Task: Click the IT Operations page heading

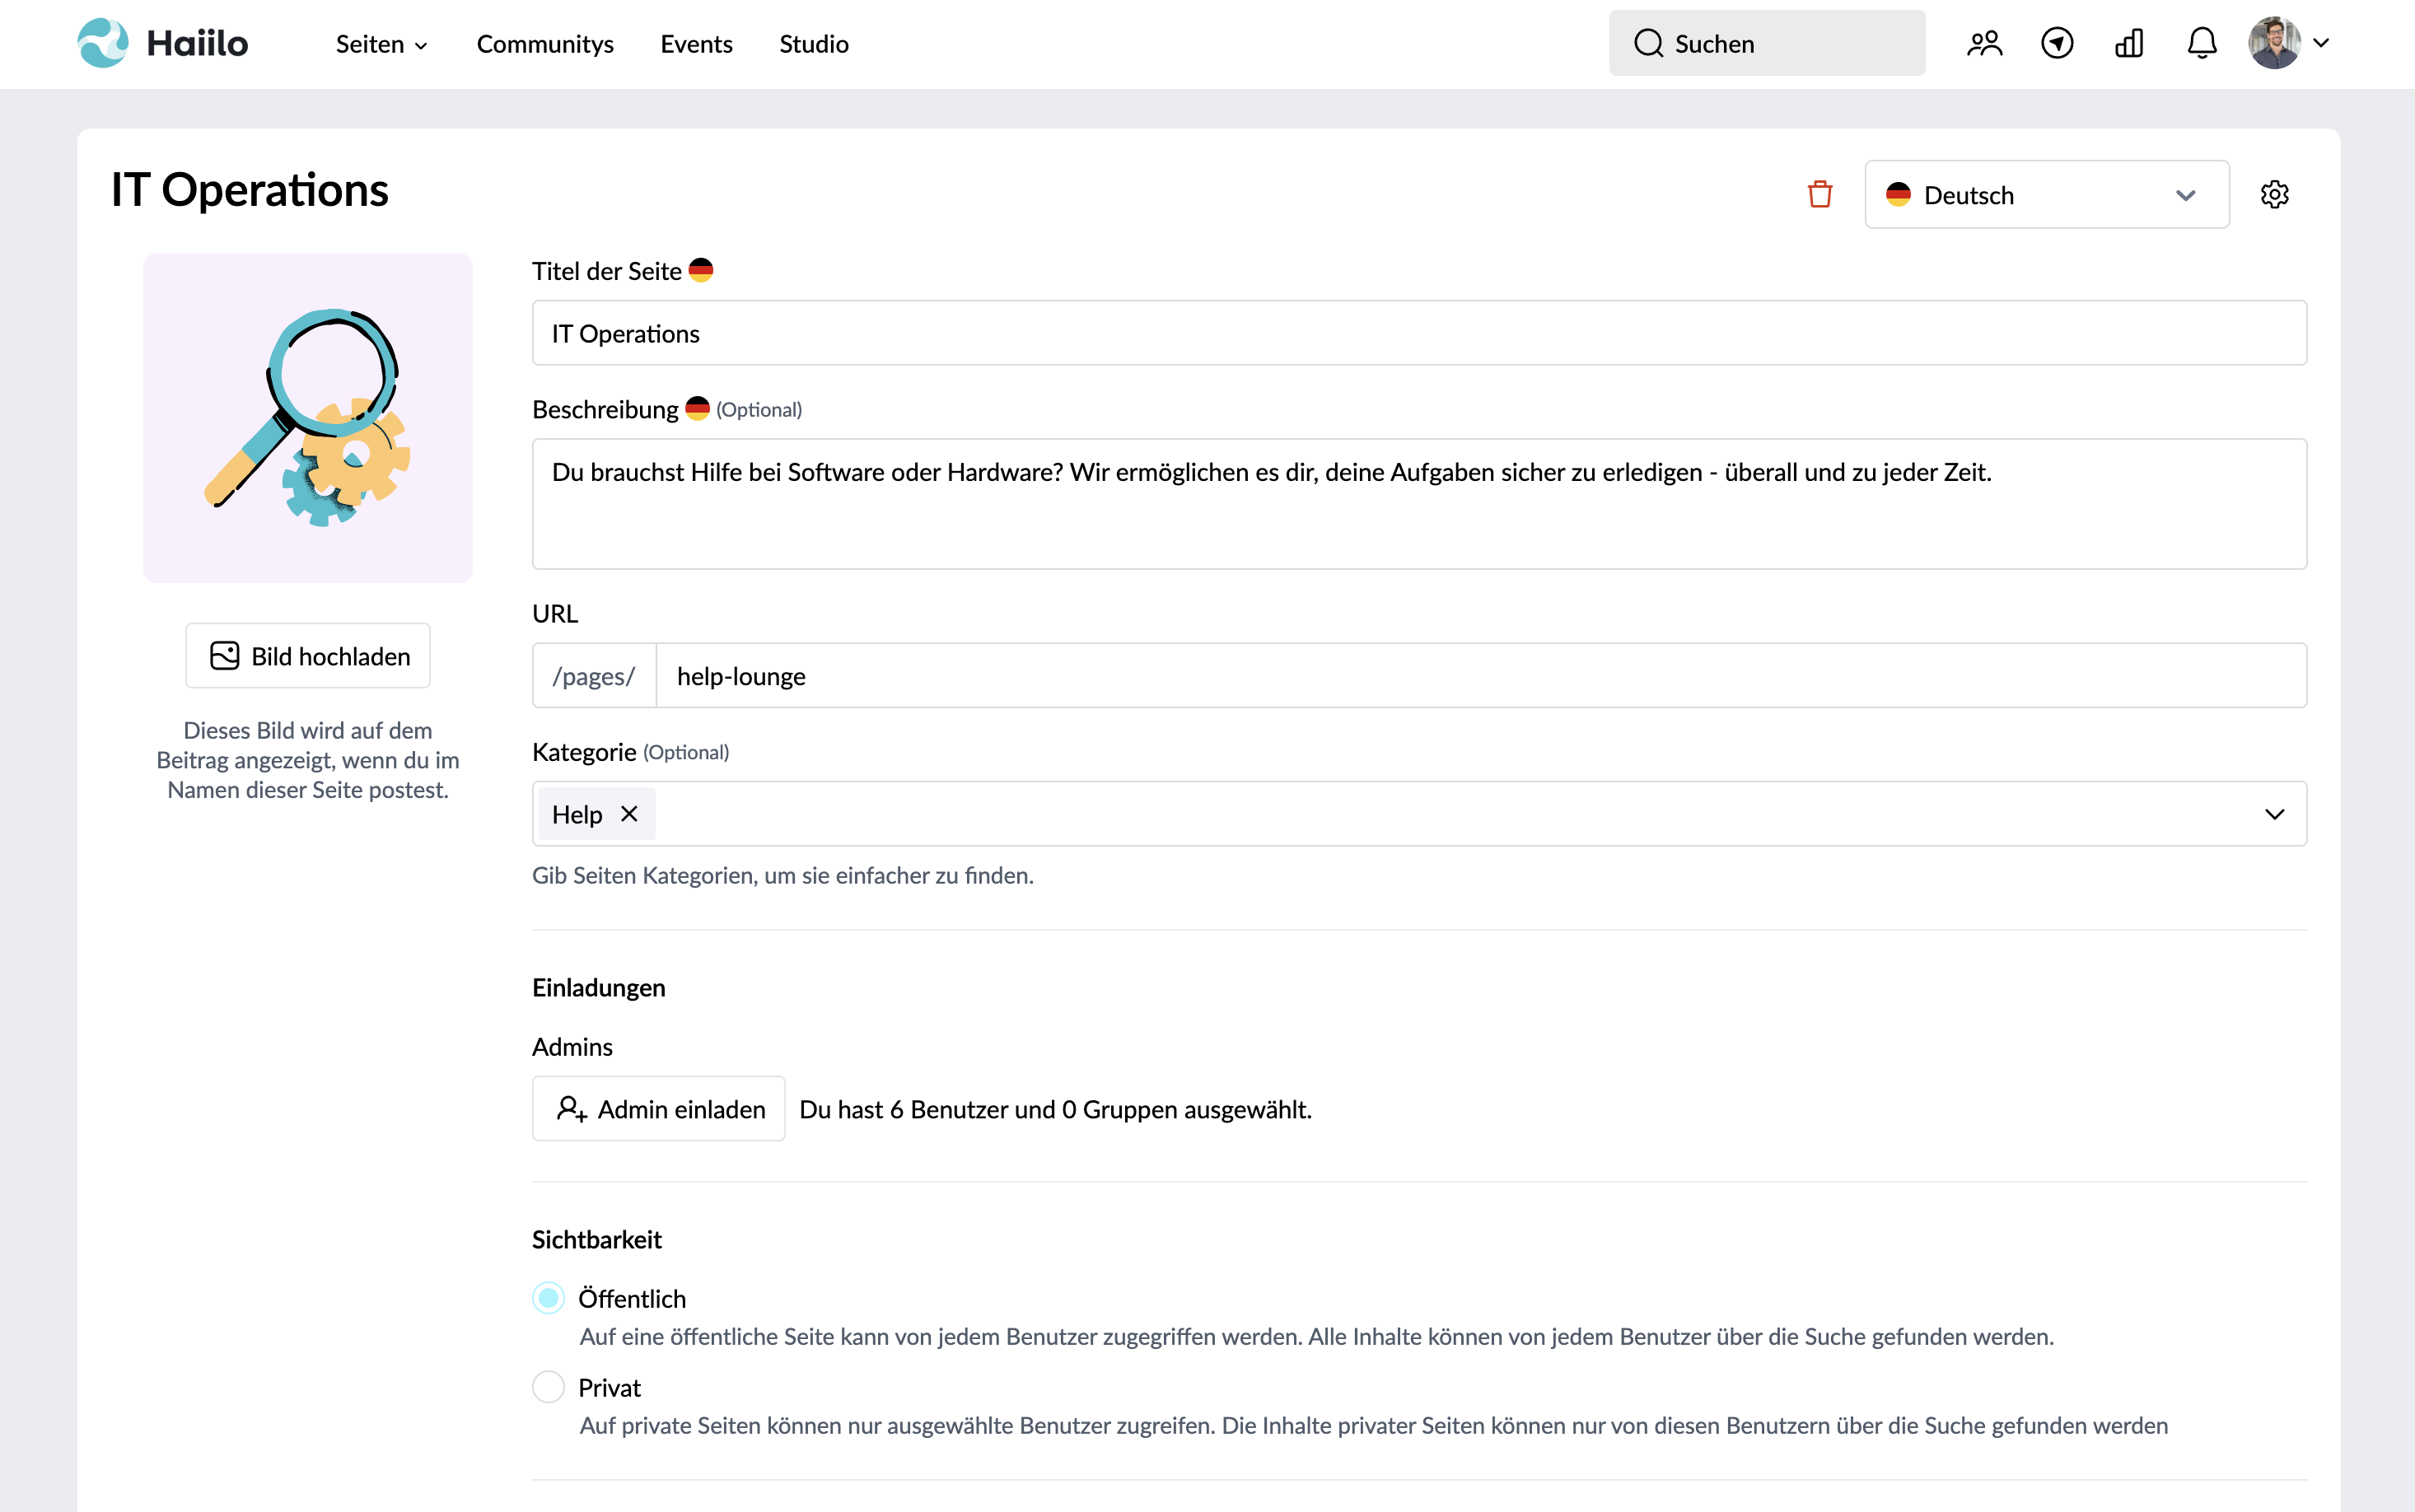Action: point(250,190)
